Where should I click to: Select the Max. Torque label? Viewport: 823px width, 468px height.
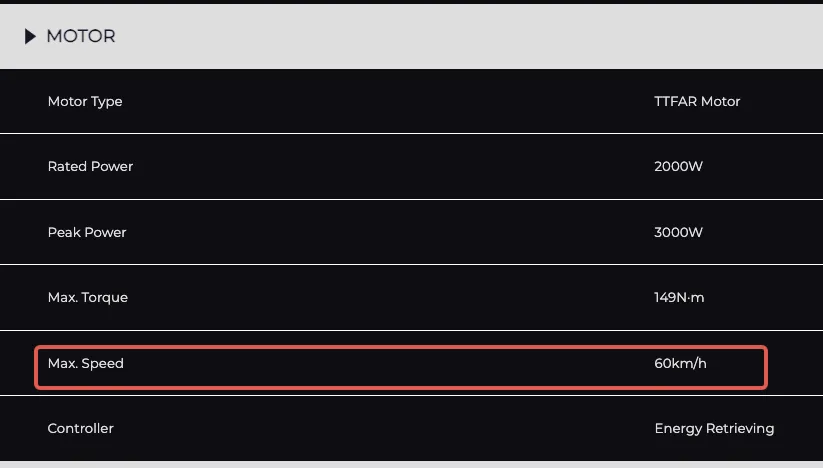click(x=88, y=297)
